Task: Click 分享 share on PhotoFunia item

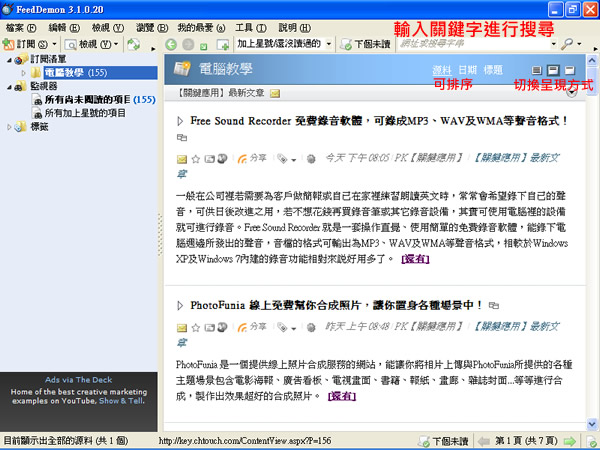Action: click(x=252, y=327)
